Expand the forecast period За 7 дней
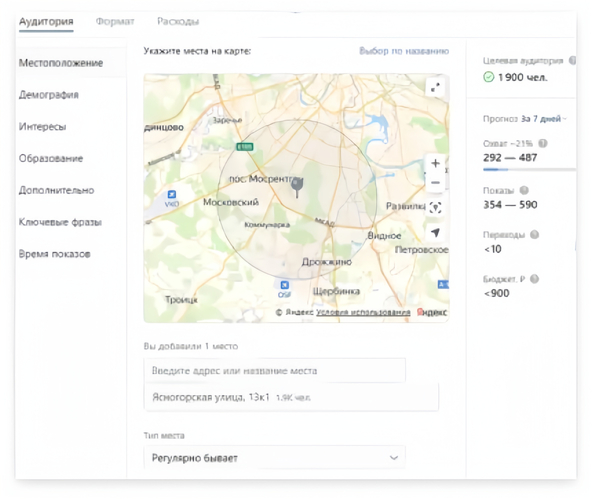 coord(544,119)
